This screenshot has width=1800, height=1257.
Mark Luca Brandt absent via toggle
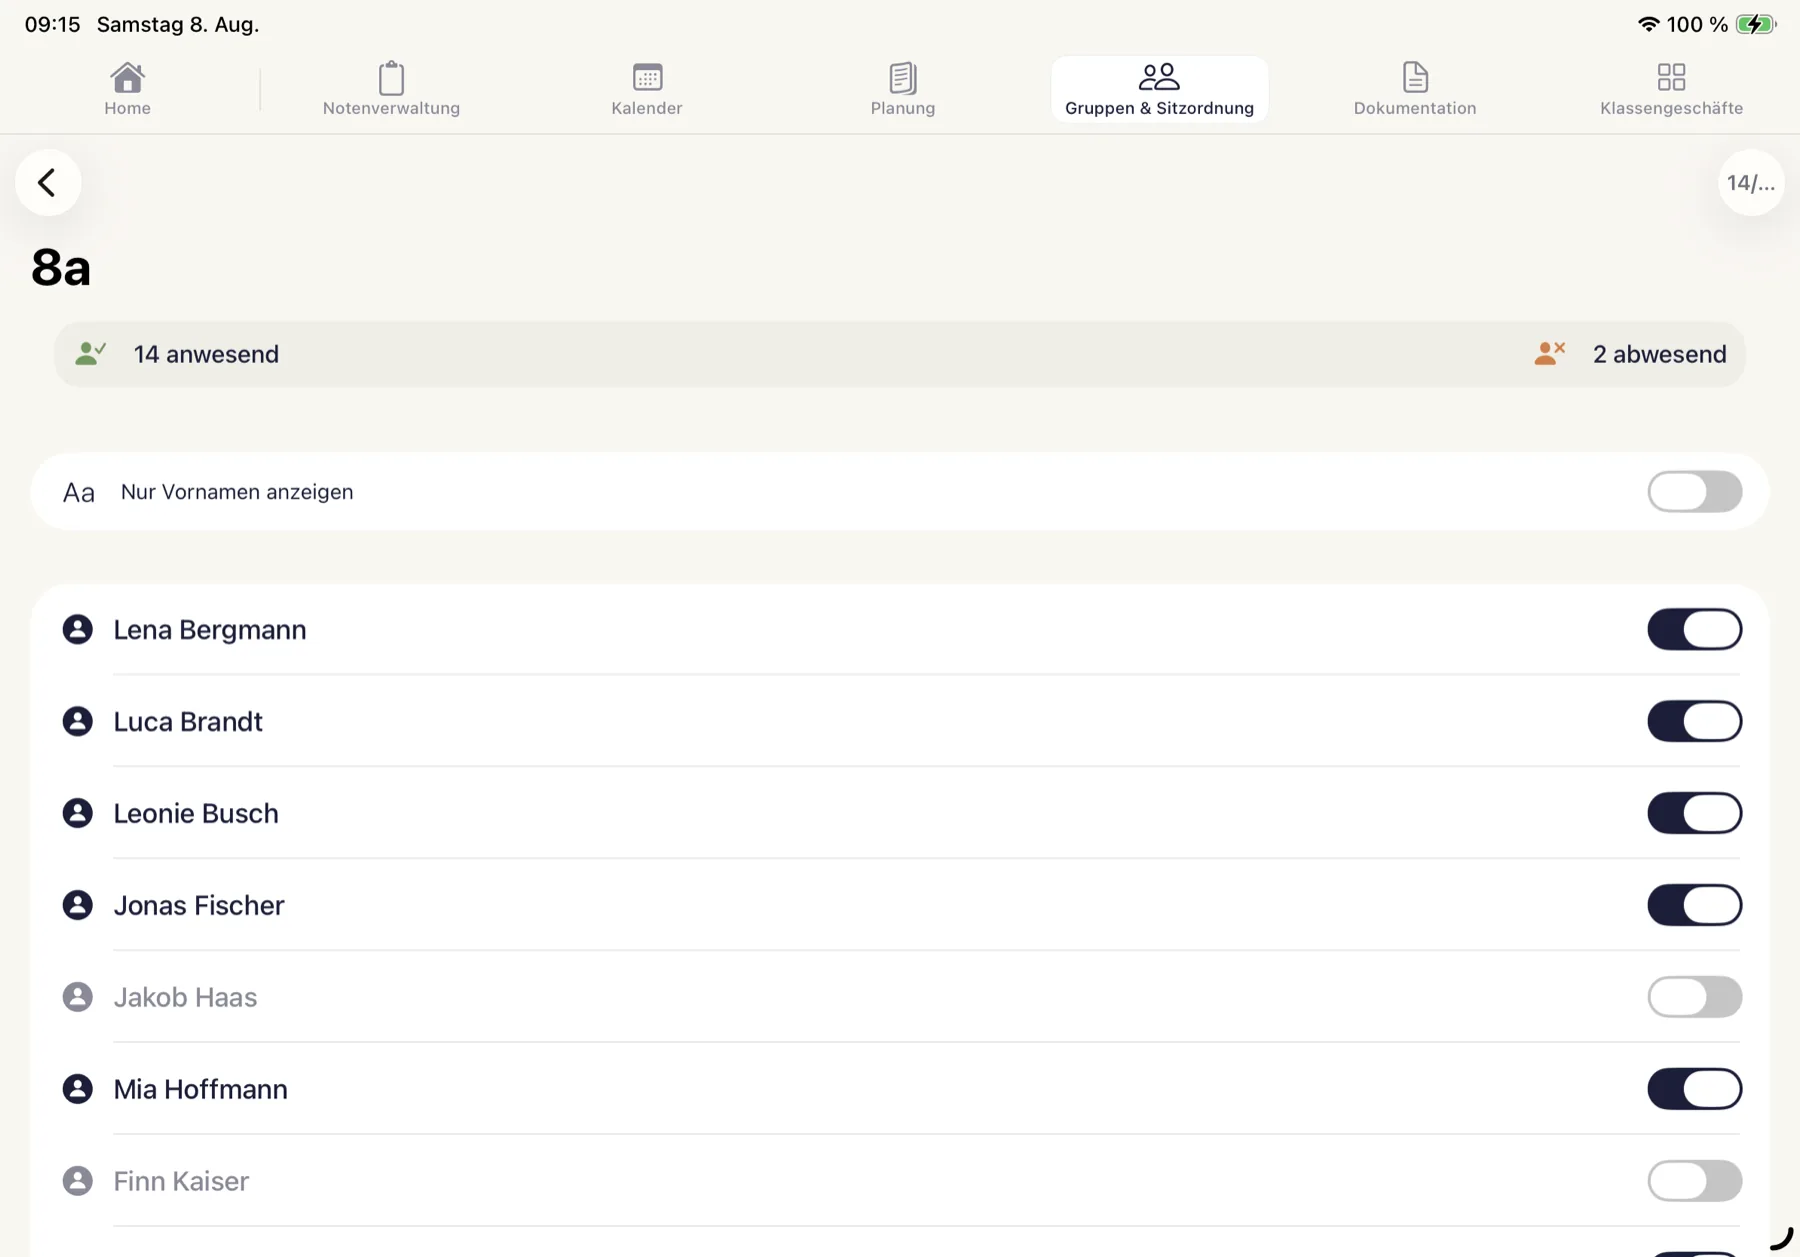point(1695,722)
